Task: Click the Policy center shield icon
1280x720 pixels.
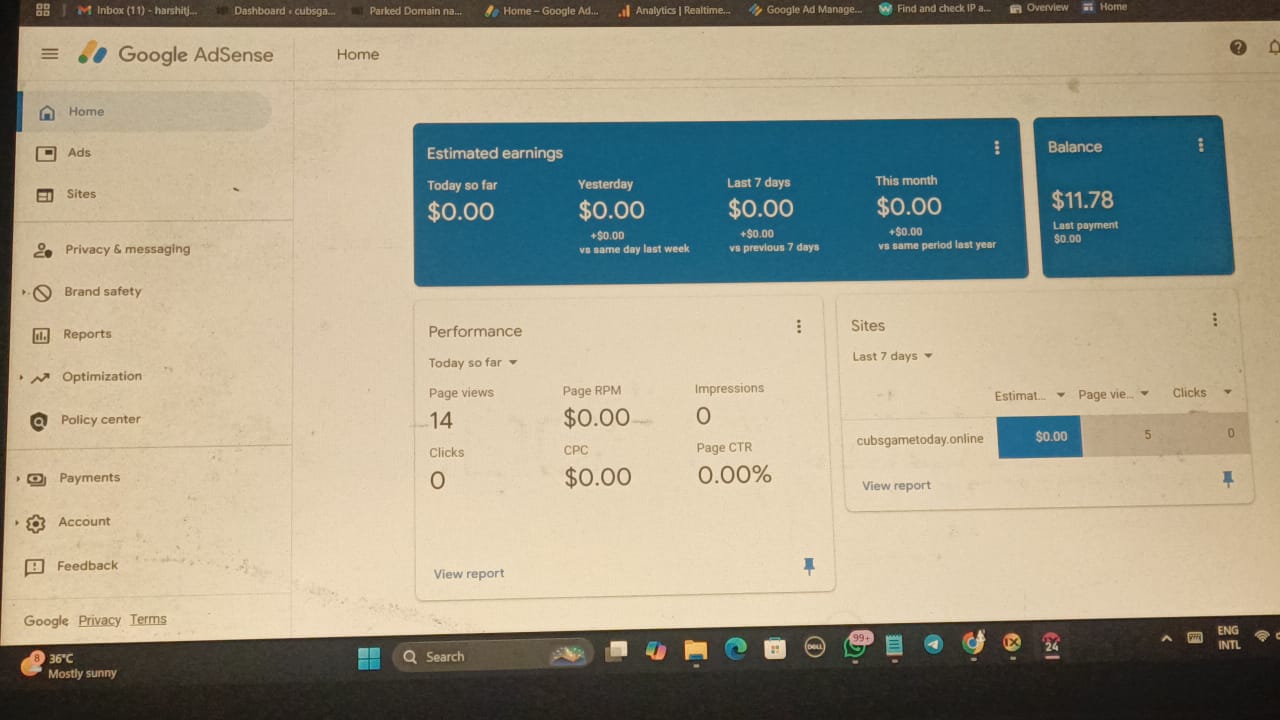Action: [x=39, y=421]
